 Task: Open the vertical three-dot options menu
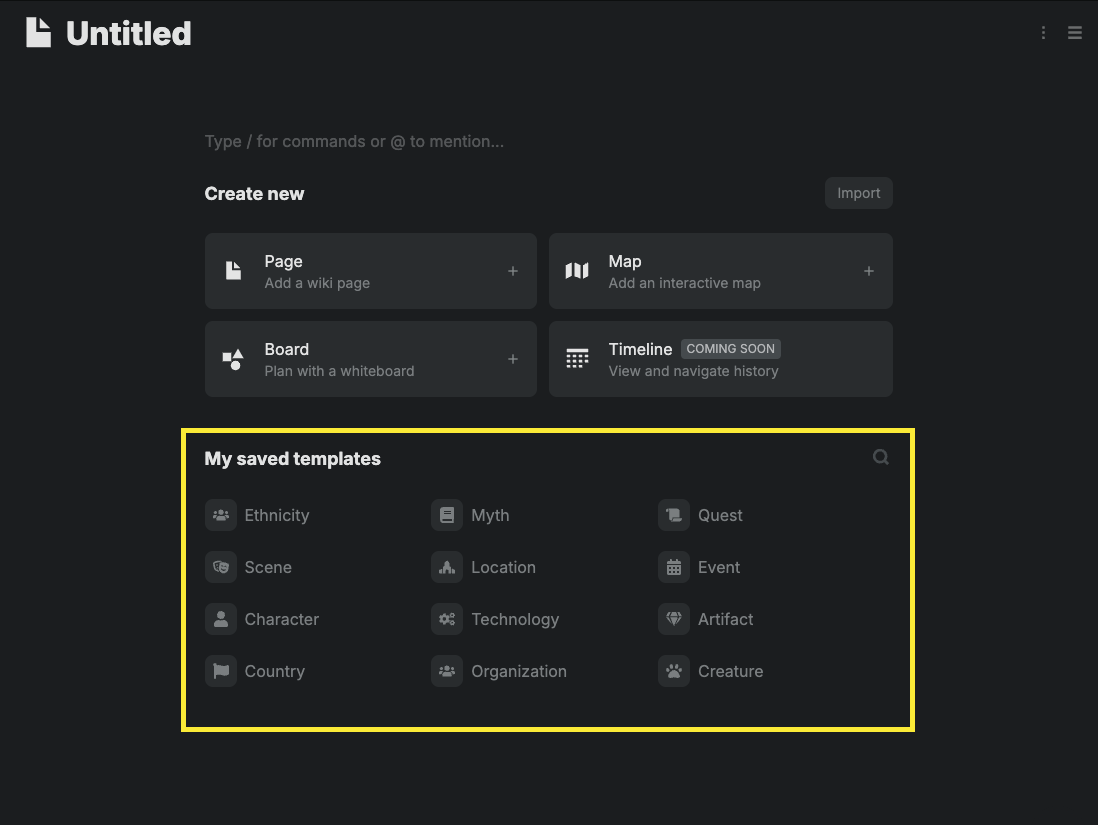point(1043,33)
